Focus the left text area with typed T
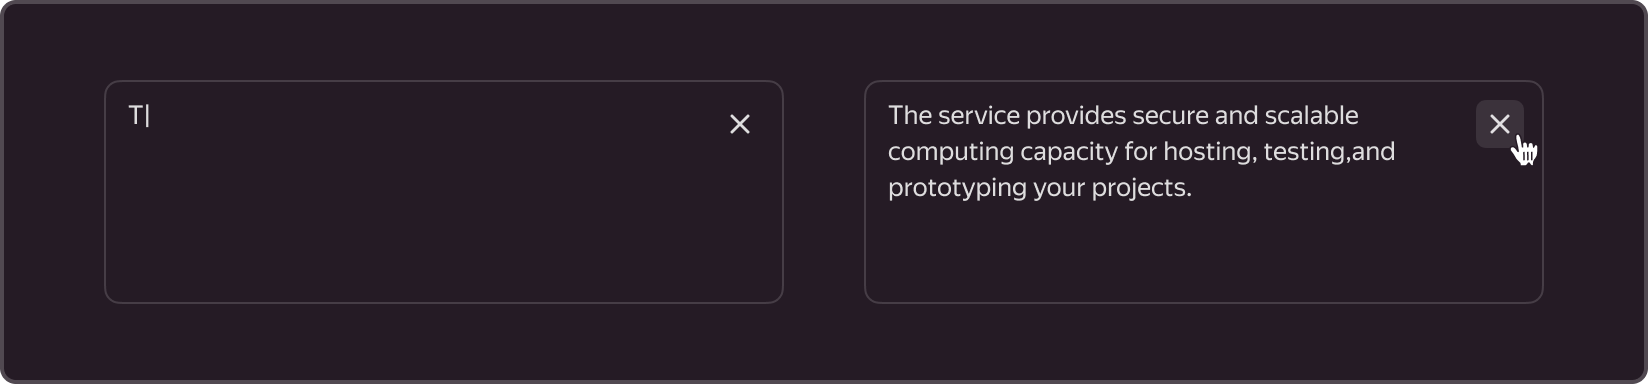1648x384 pixels. pos(444,192)
